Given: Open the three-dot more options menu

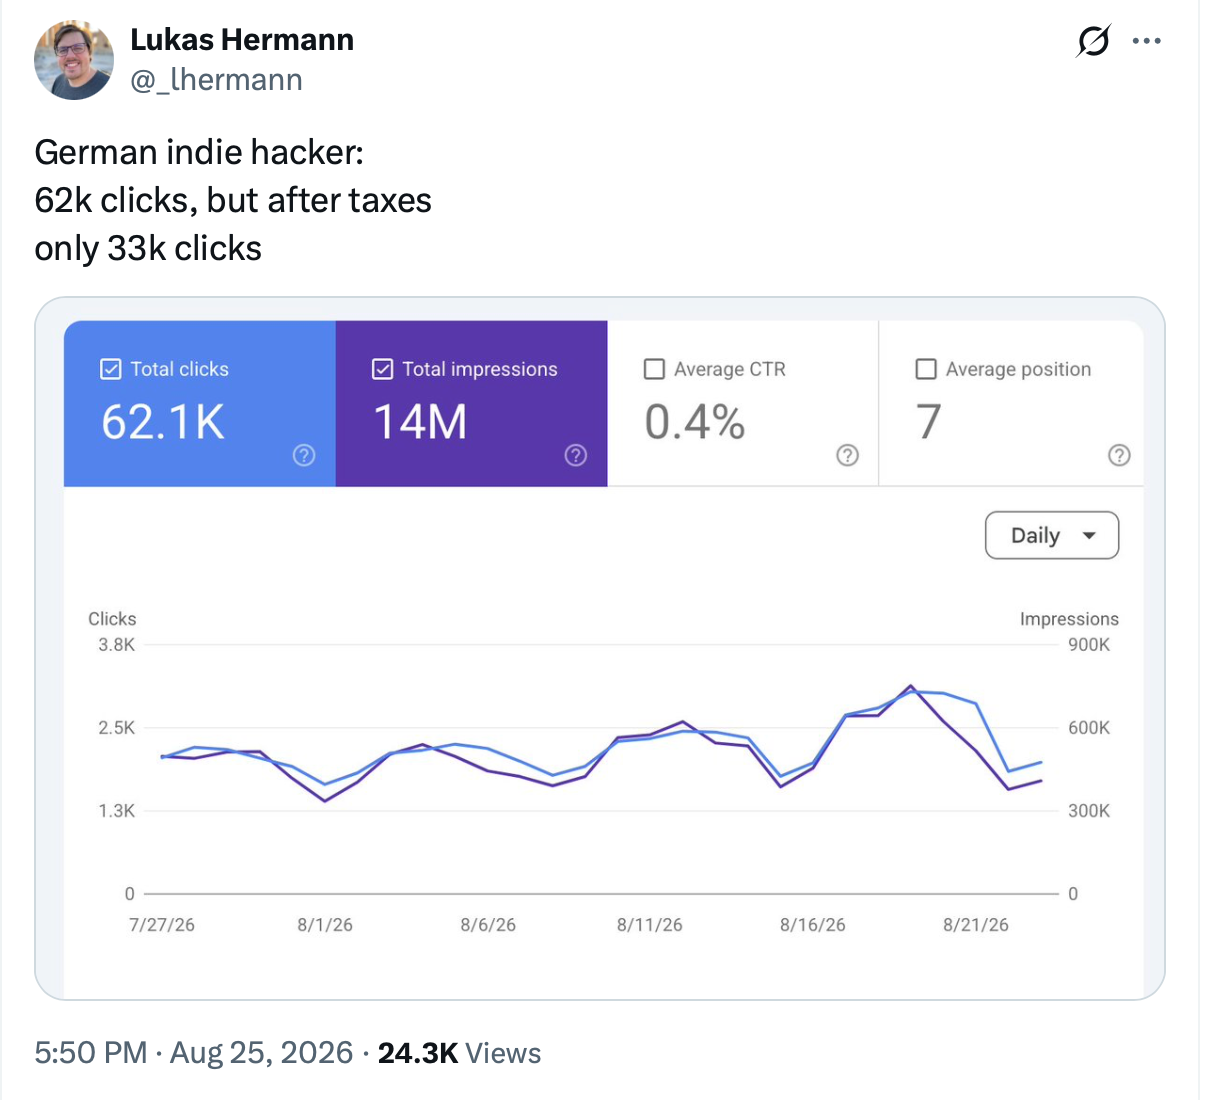Looking at the screenshot, I should tap(1146, 41).
